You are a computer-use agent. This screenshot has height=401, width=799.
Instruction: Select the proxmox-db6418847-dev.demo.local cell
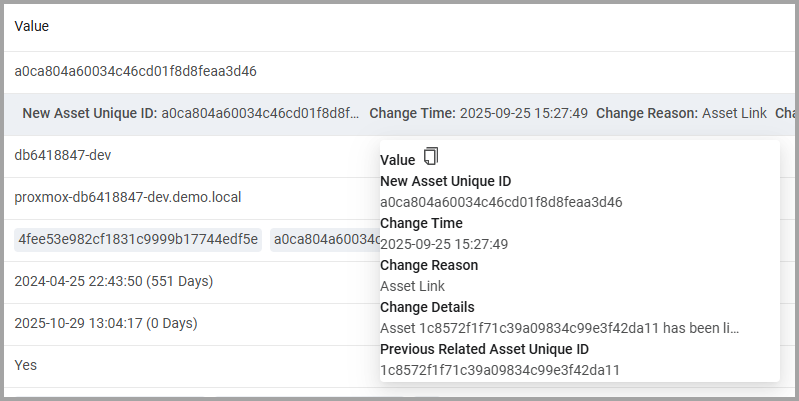tap(128, 197)
